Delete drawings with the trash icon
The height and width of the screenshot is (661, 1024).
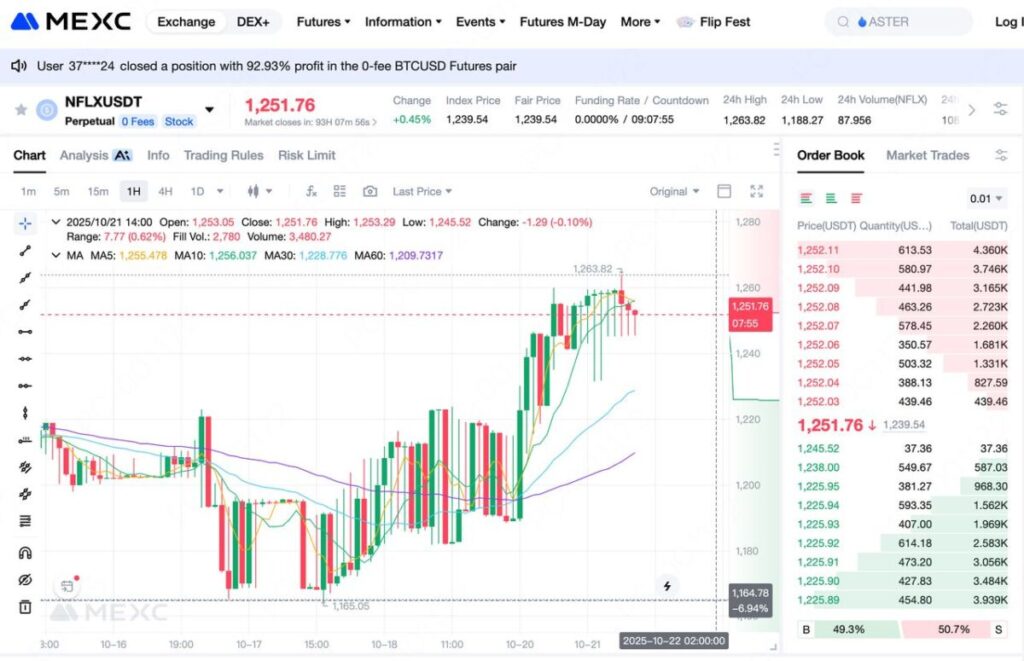coord(25,607)
